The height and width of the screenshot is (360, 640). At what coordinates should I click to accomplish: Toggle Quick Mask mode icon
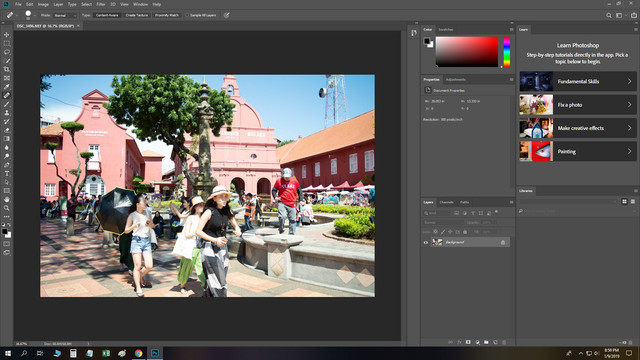coord(7,244)
